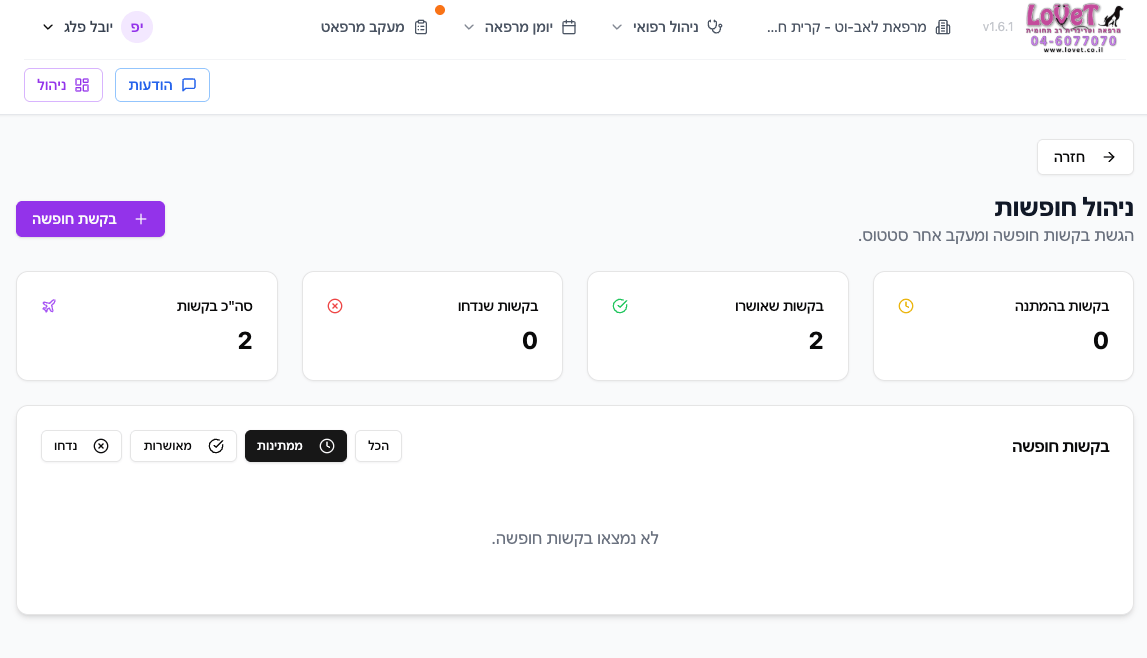Click the בקשת חופשה new request button
The image size is (1147, 658).
[x=90, y=219]
